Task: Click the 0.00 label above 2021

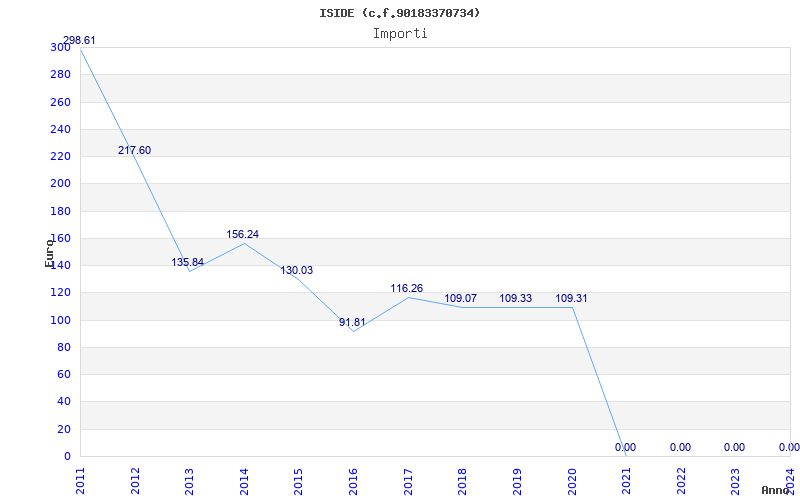Action: (x=625, y=447)
